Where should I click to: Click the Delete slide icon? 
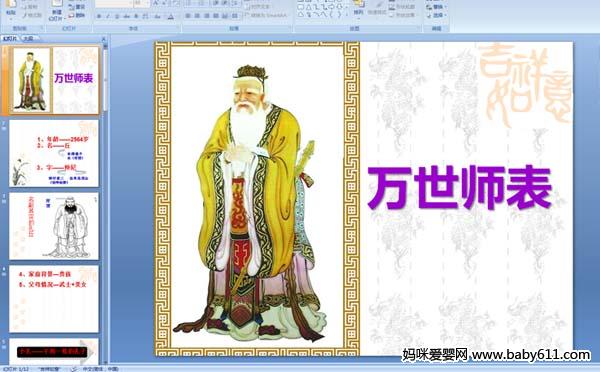click(77, 15)
